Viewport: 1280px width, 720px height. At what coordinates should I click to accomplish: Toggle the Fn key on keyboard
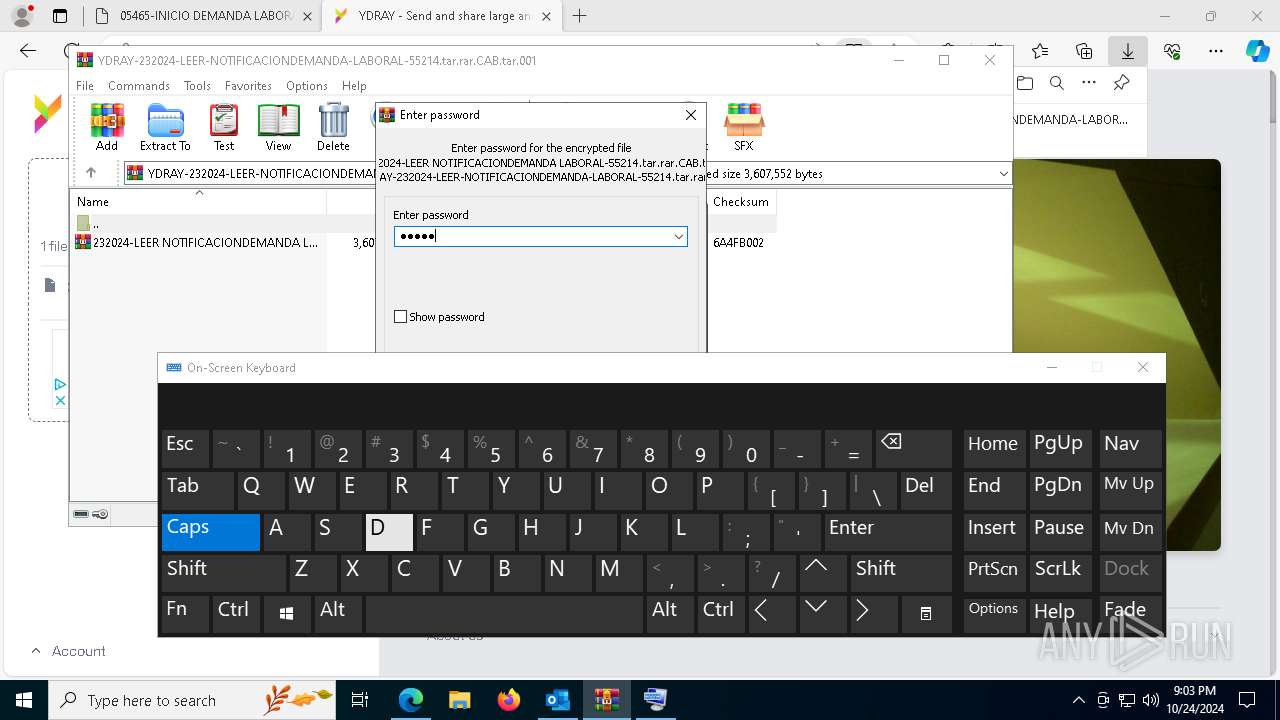[185, 613]
